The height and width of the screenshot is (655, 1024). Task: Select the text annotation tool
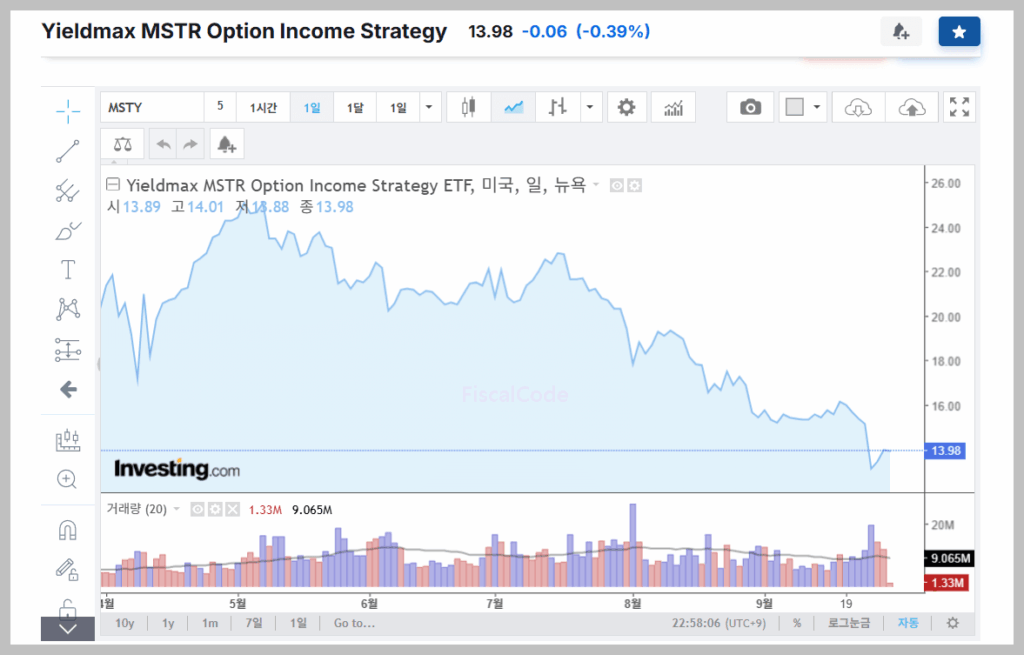tap(68, 269)
